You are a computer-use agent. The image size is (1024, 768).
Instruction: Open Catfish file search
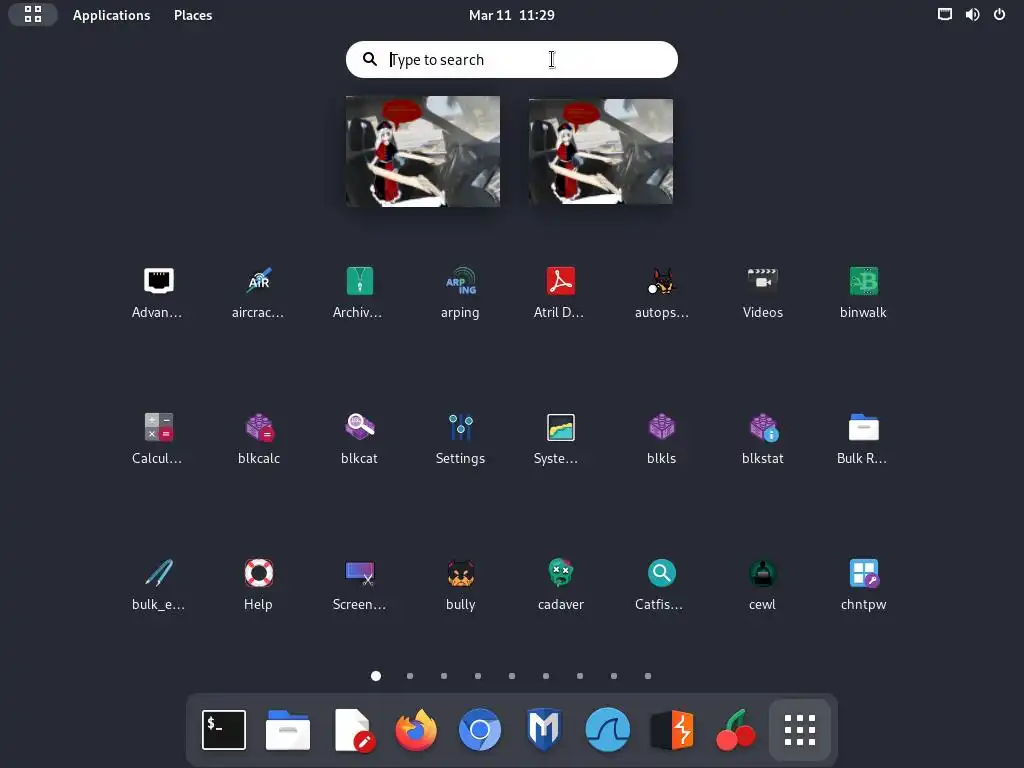[x=662, y=573]
